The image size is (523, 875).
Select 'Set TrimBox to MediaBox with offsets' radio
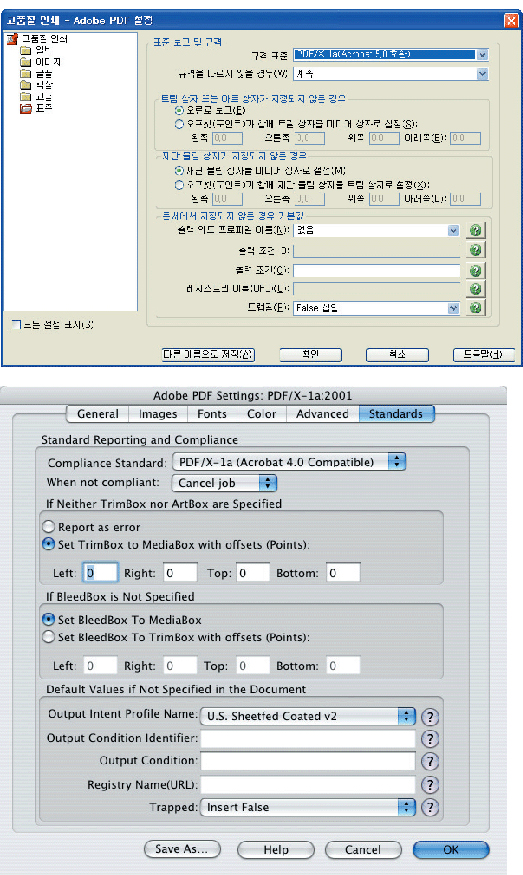click(49, 544)
